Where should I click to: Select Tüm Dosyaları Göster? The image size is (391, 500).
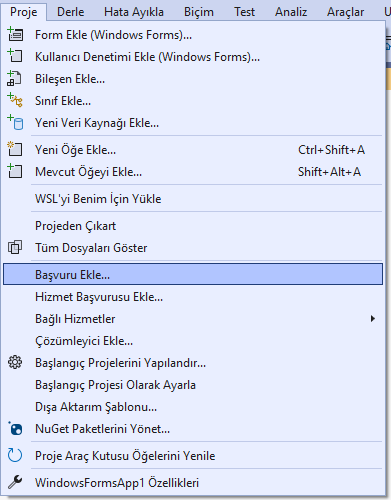coord(193,248)
